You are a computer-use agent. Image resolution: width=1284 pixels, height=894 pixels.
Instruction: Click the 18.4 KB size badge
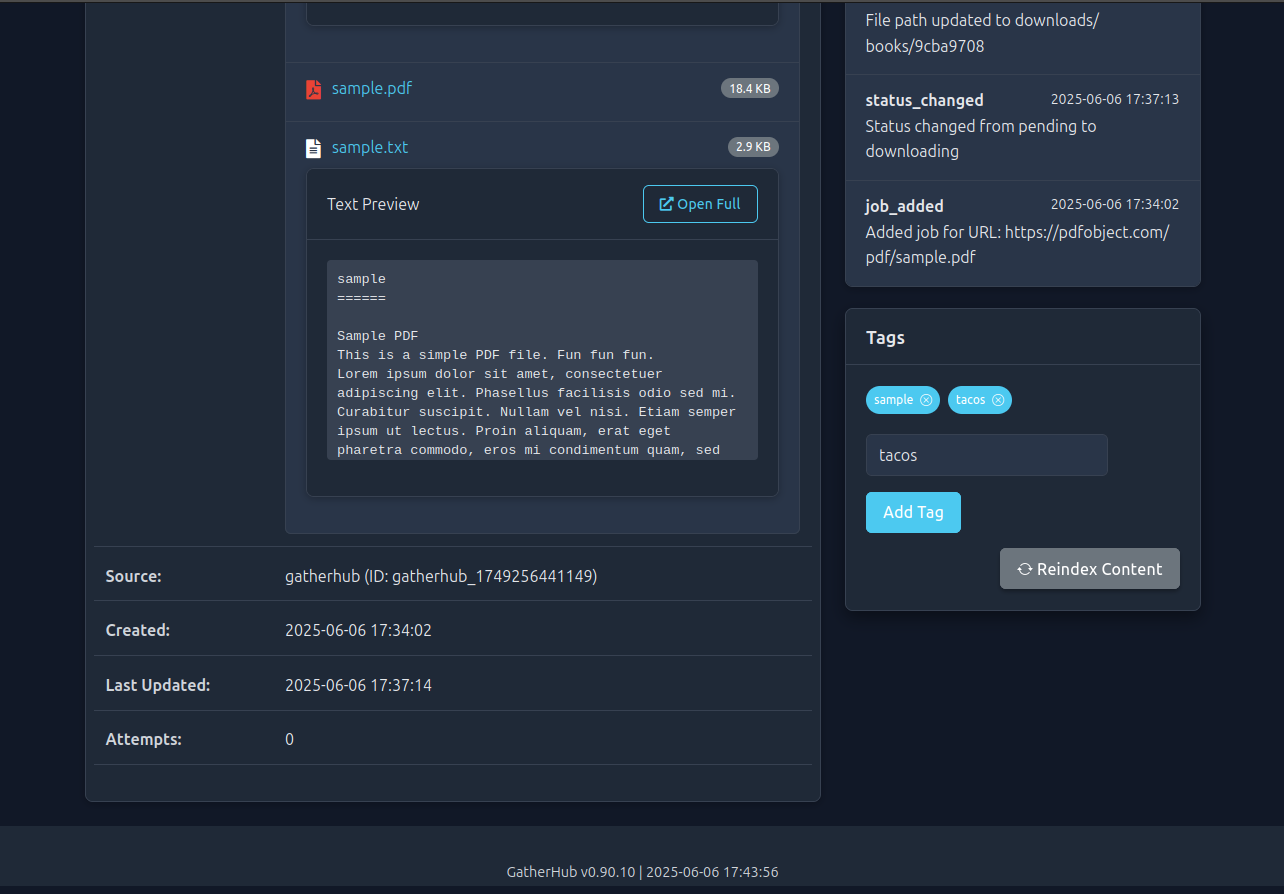click(749, 88)
